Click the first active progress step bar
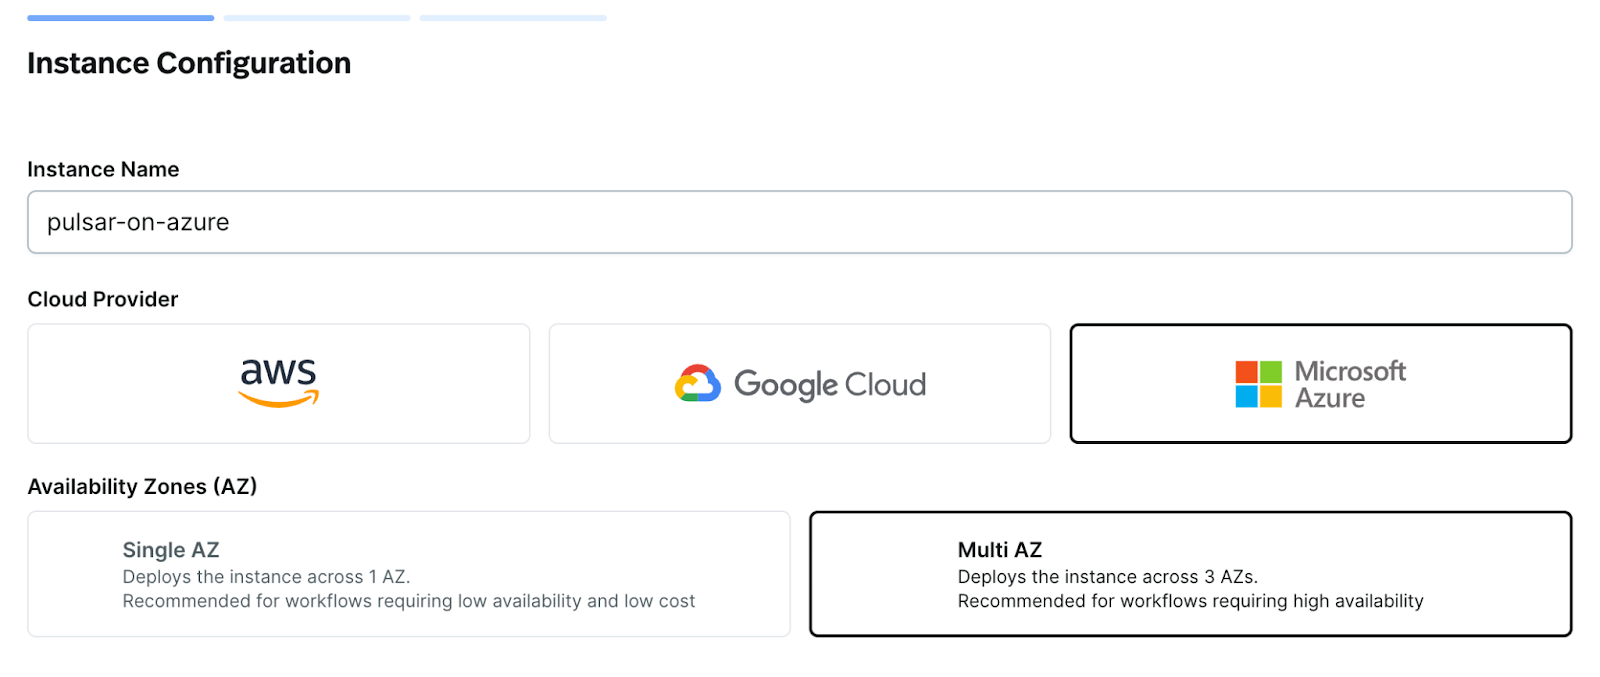The width and height of the screenshot is (1600, 677). [x=120, y=18]
